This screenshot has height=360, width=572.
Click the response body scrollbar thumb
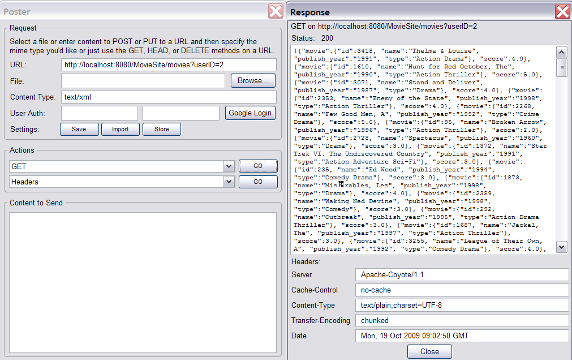[x=561, y=67]
